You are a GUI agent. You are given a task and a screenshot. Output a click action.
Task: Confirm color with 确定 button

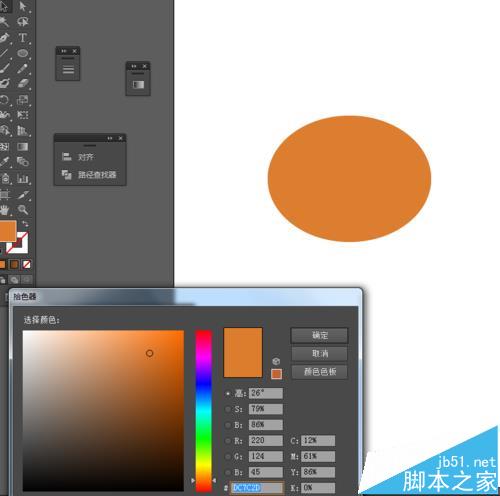point(319,335)
